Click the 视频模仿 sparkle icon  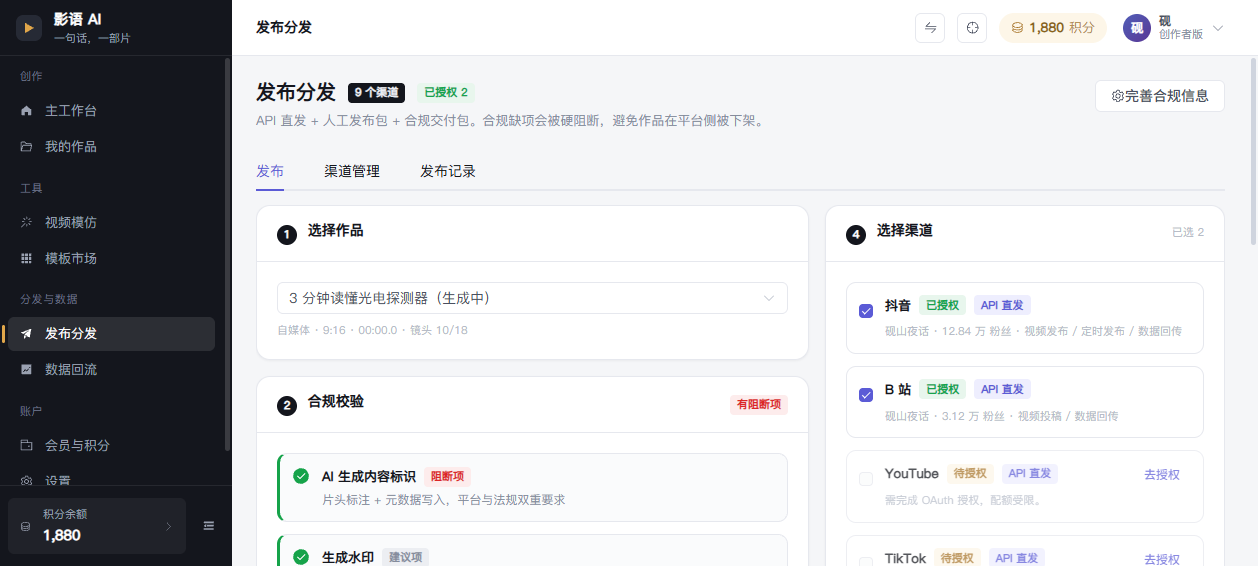[x=26, y=222]
